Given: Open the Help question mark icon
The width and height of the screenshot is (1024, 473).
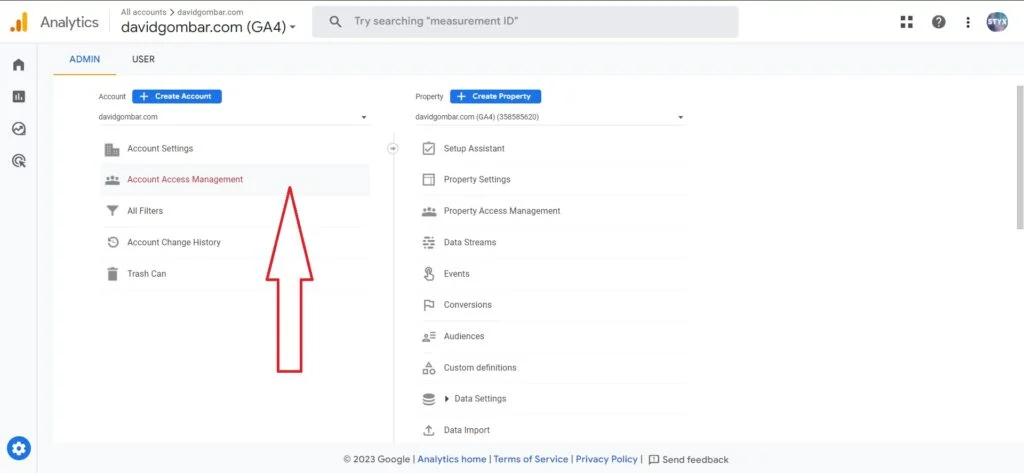Looking at the screenshot, I should coord(938,22).
